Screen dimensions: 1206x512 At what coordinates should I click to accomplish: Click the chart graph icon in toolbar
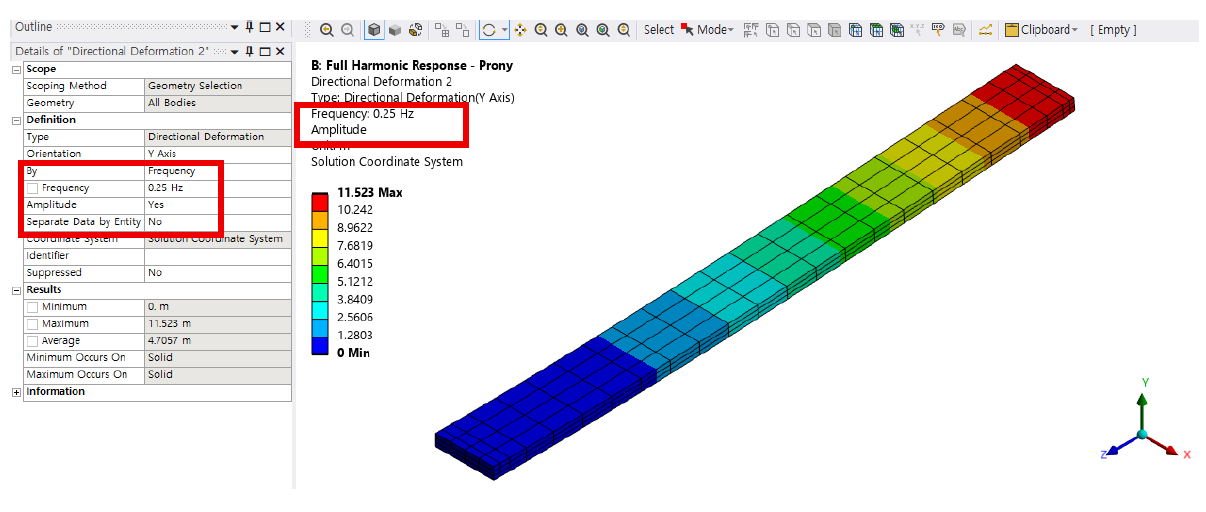985,30
